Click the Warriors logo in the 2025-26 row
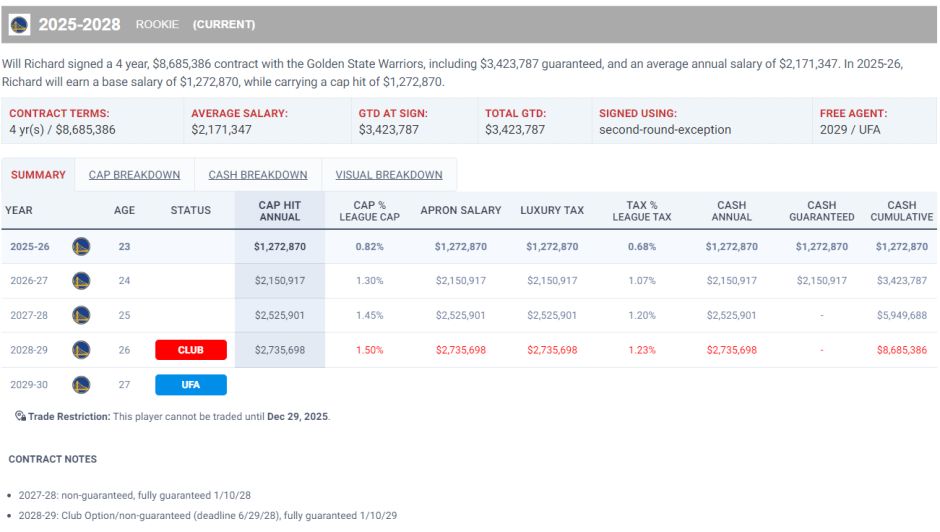Viewport: 940px width, 532px height. pyautogui.click(x=81, y=246)
